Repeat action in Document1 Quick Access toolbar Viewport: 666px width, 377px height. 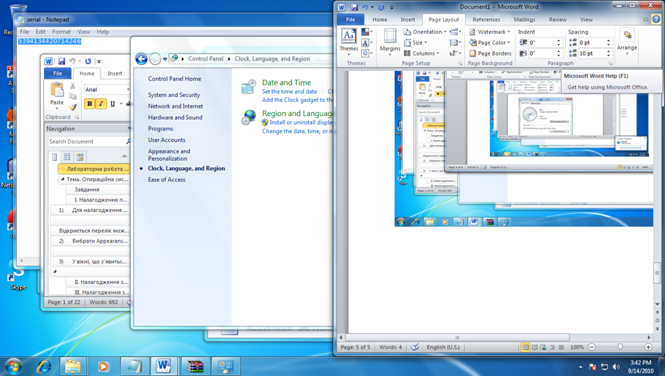381,7
